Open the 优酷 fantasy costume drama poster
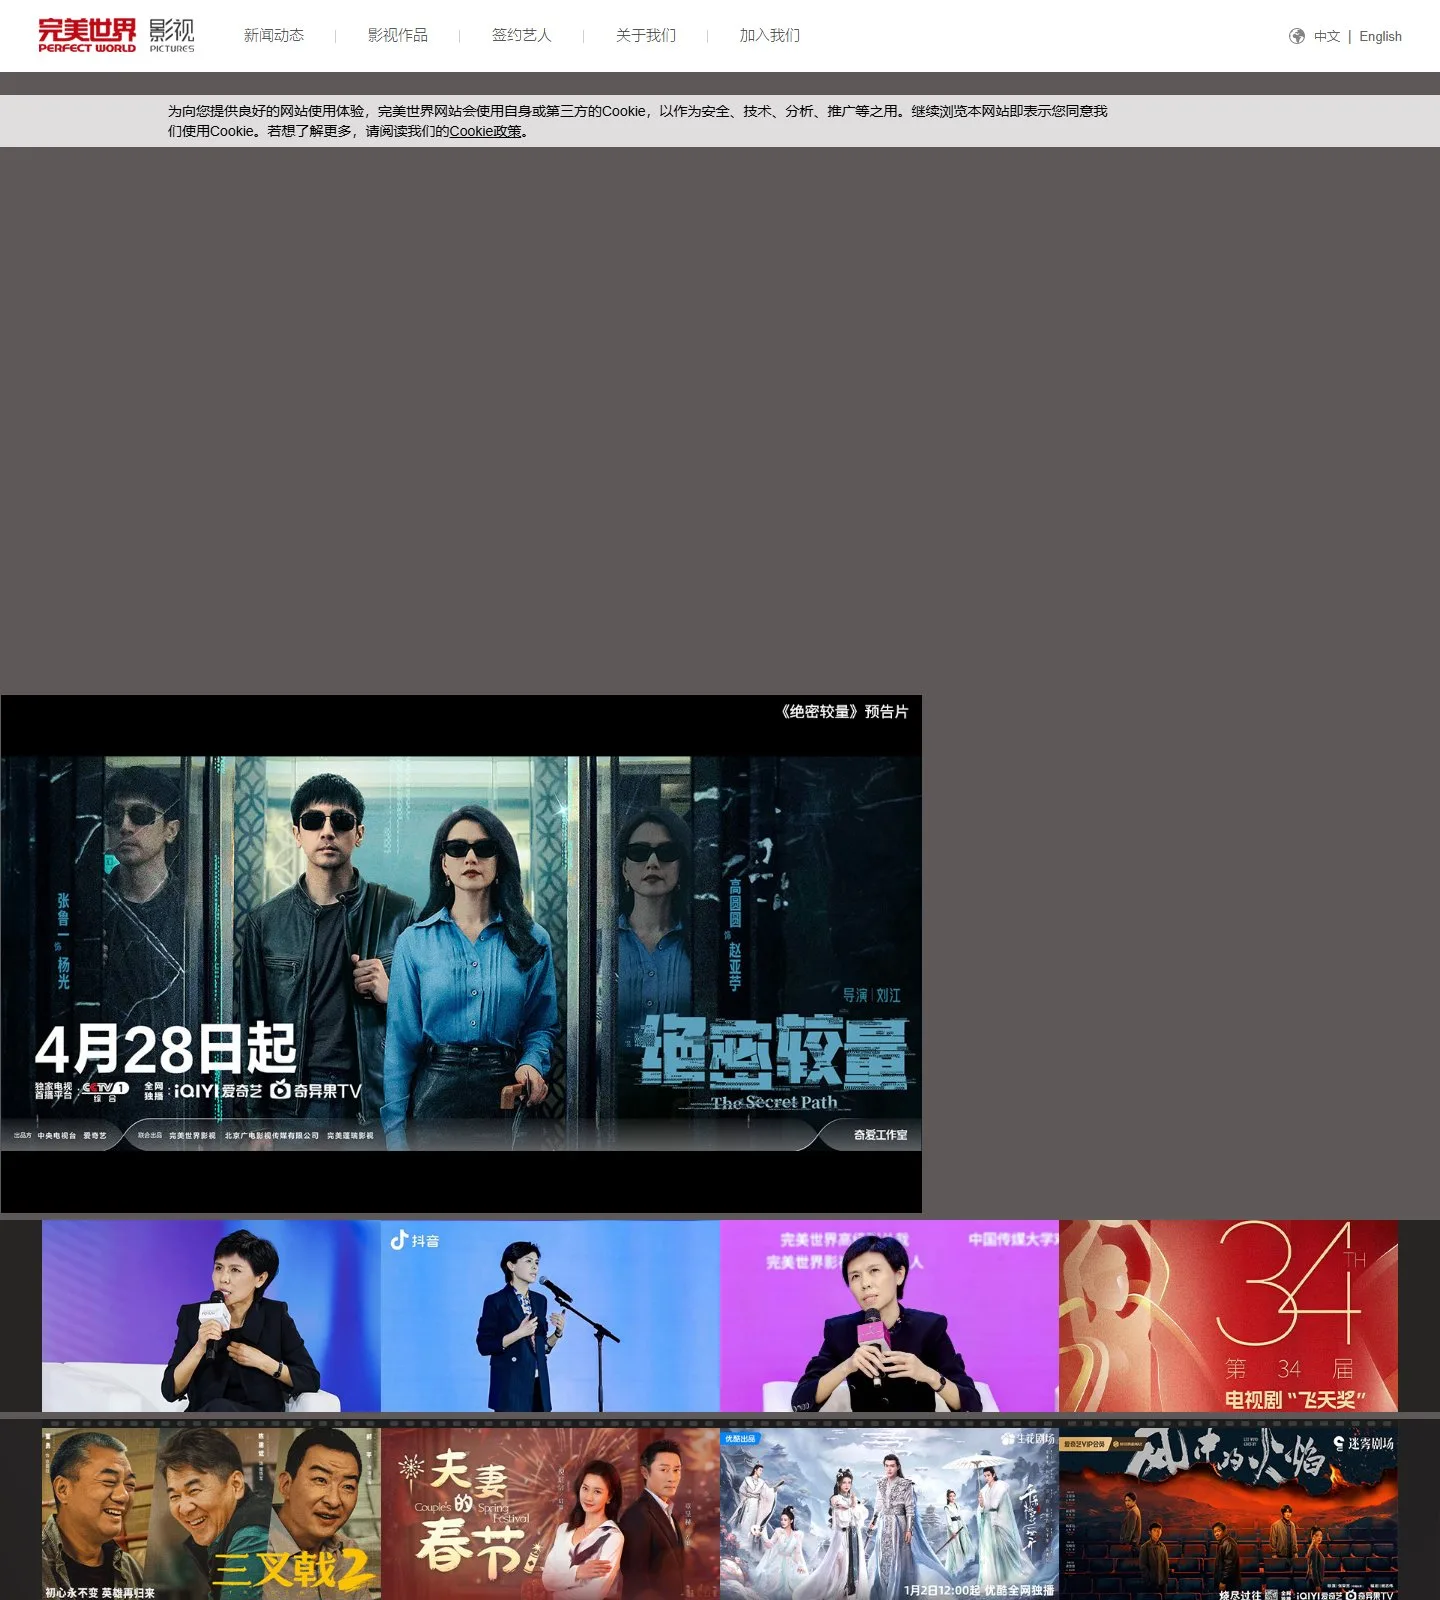The image size is (1440, 1600). [889, 1514]
